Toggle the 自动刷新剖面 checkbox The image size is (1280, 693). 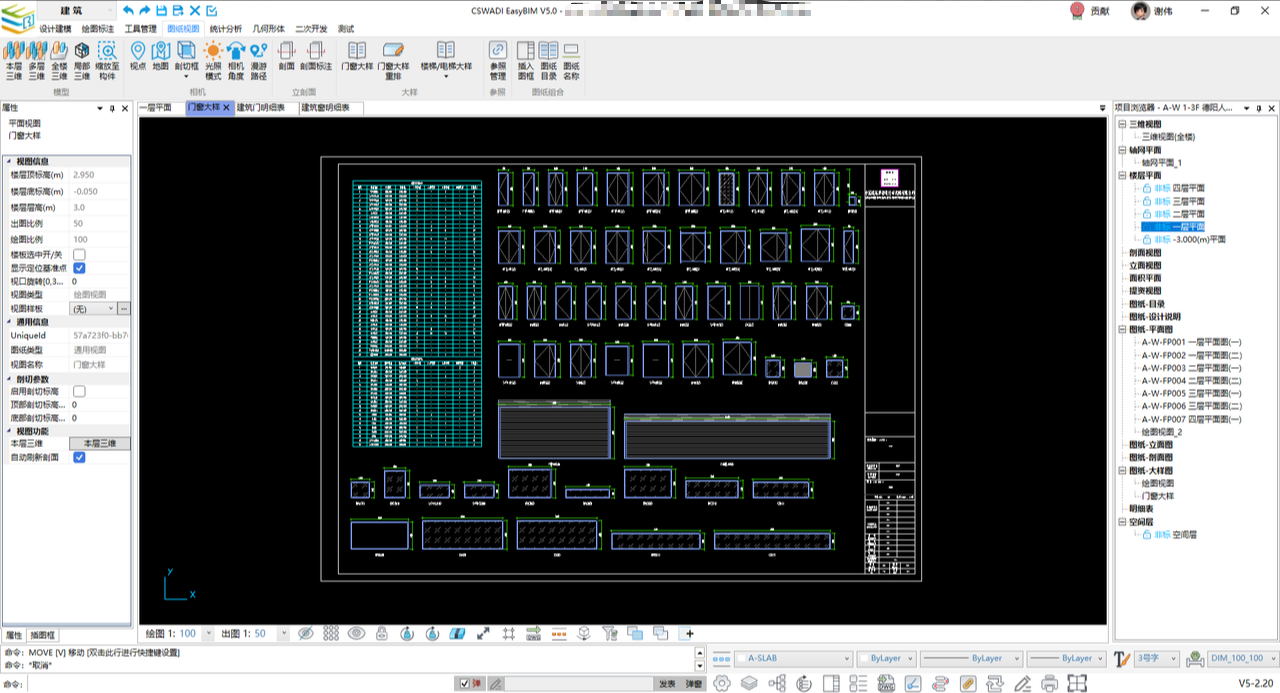(x=79, y=457)
